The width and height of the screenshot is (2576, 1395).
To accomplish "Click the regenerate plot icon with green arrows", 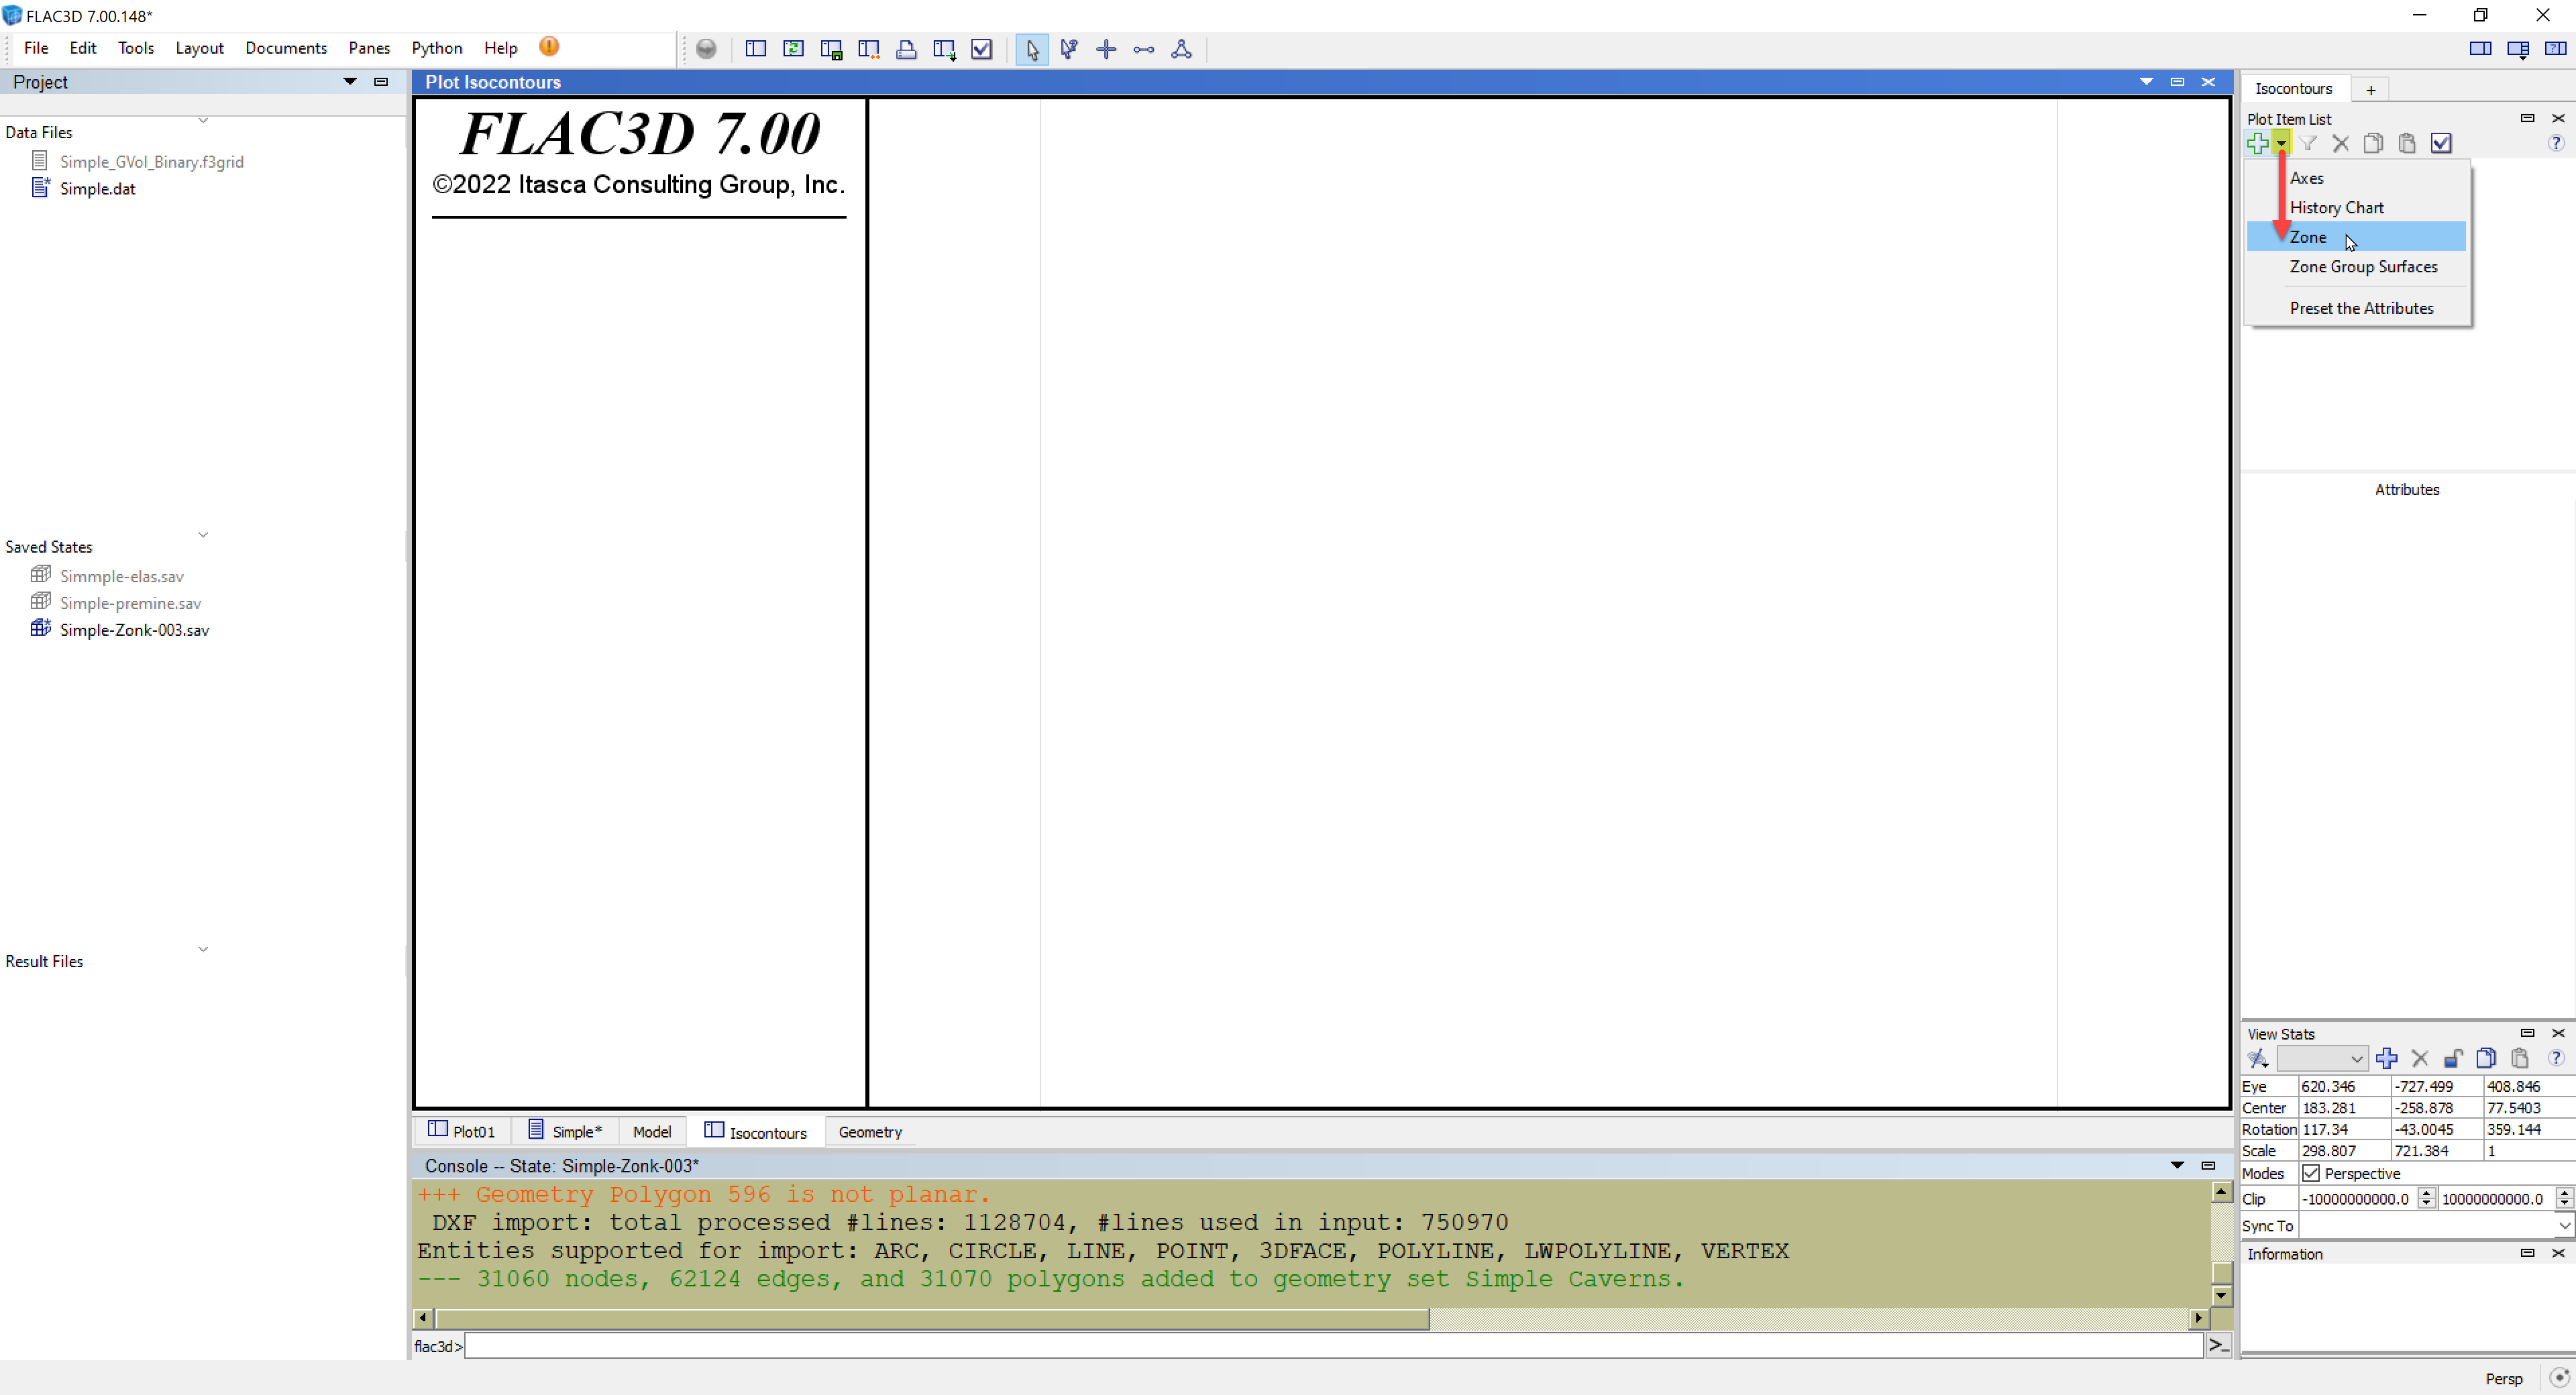I will [794, 49].
